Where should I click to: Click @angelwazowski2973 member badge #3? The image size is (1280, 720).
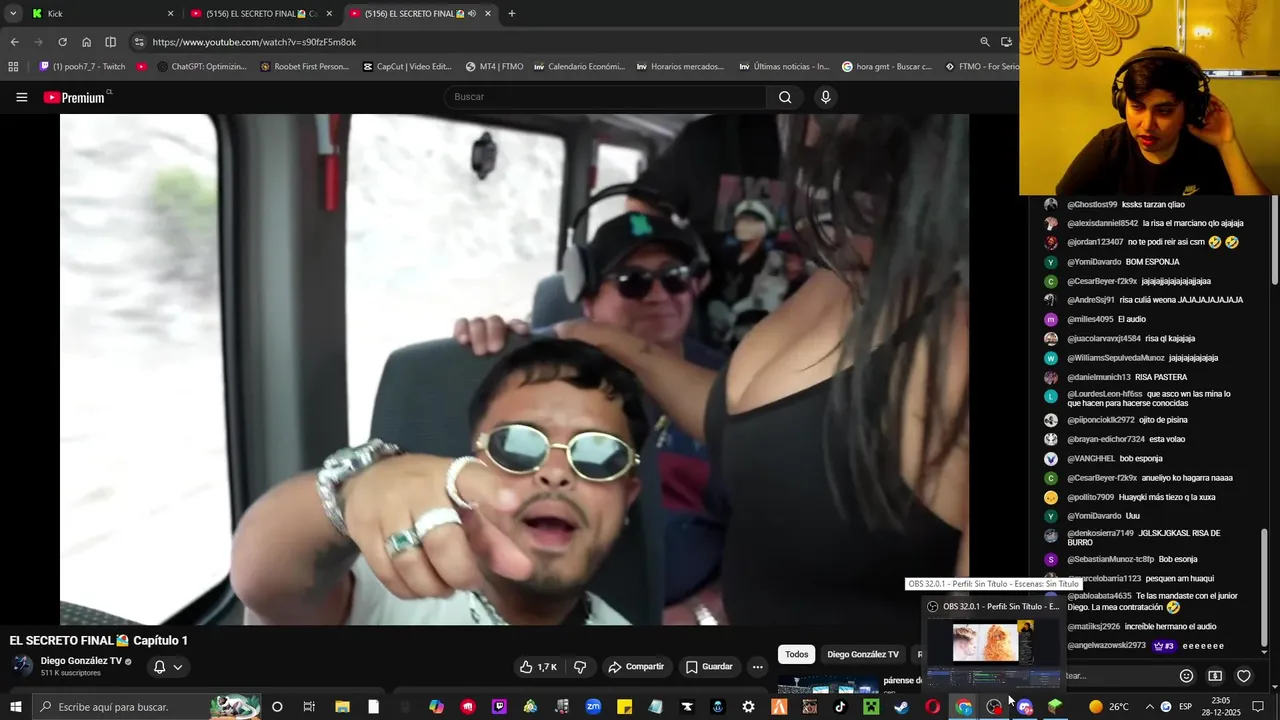click(1164, 646)
